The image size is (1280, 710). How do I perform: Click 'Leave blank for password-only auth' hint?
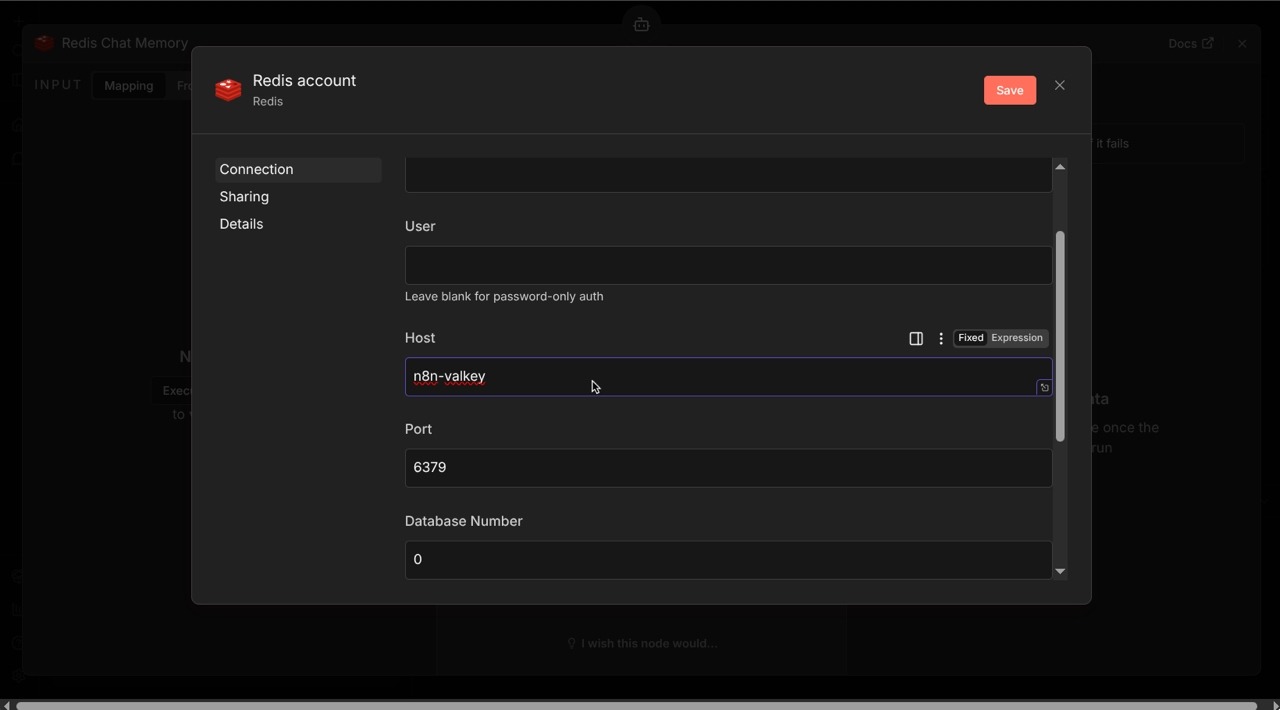click(504, 297)
